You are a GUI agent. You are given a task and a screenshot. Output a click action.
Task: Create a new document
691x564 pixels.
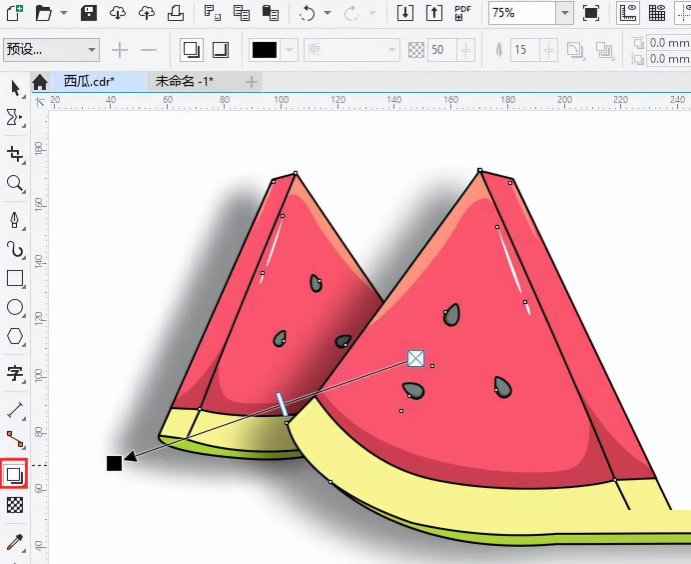(14, 12)
